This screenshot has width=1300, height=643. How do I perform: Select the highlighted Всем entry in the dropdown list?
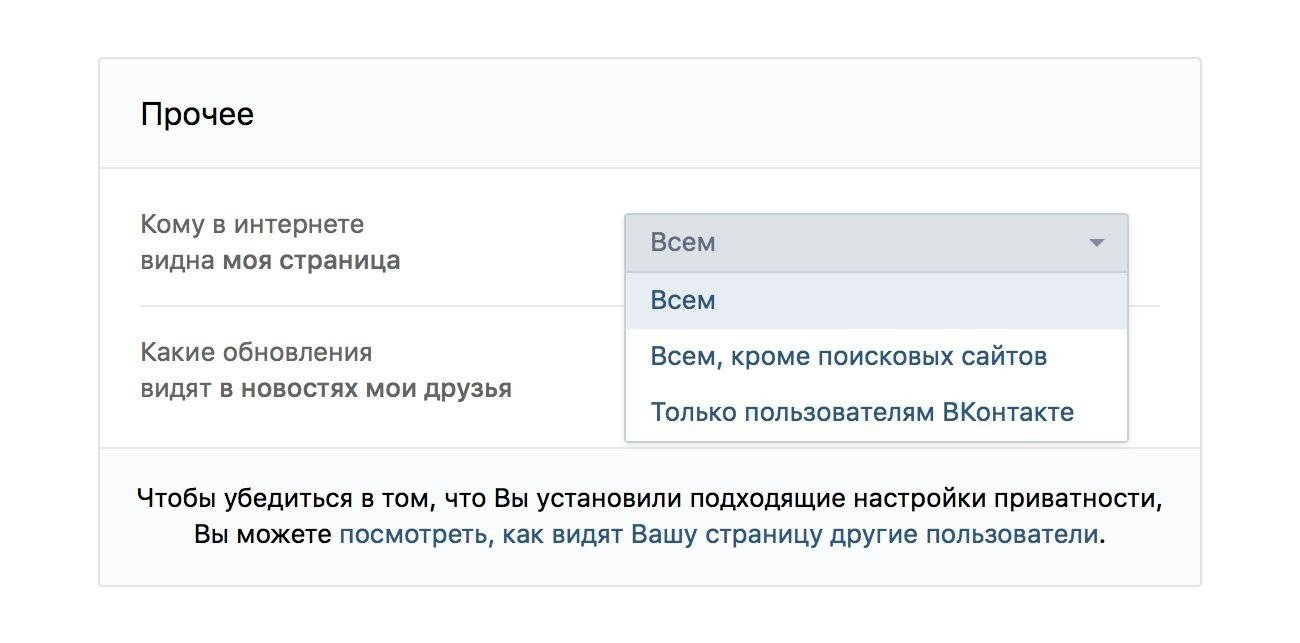[683, 300]
